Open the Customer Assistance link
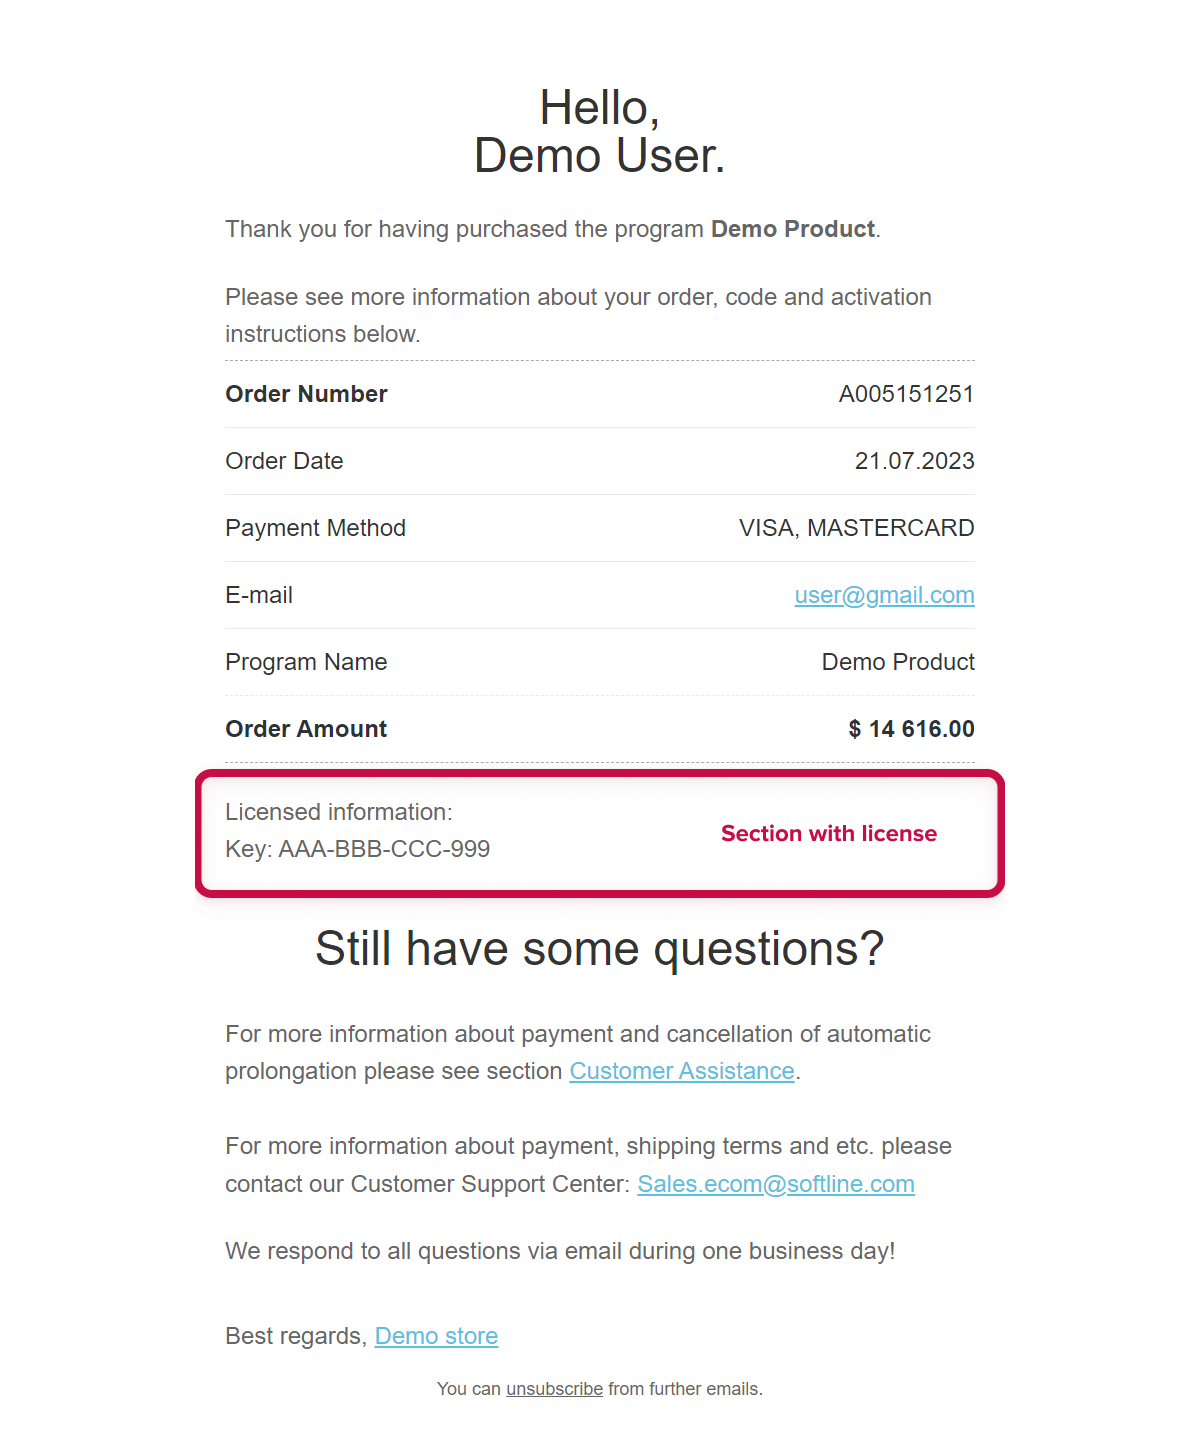Screen dimensions: 1200x1454 point(682,1071)
